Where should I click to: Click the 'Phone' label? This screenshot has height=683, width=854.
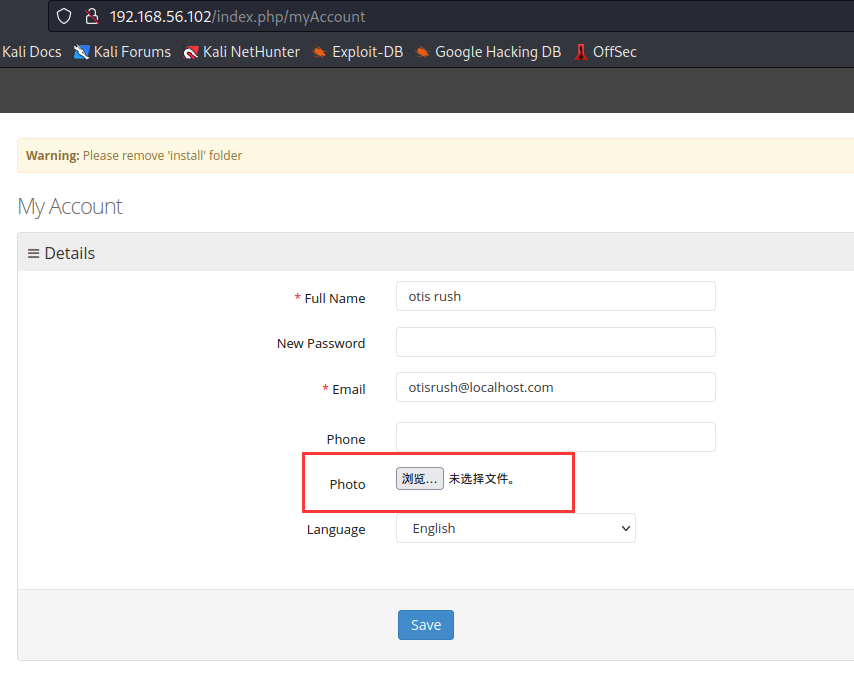point(346,439)
